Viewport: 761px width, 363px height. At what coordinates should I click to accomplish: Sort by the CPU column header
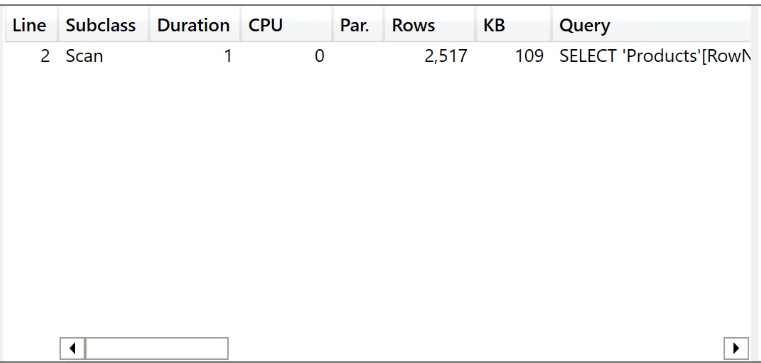tap(286, 25)
